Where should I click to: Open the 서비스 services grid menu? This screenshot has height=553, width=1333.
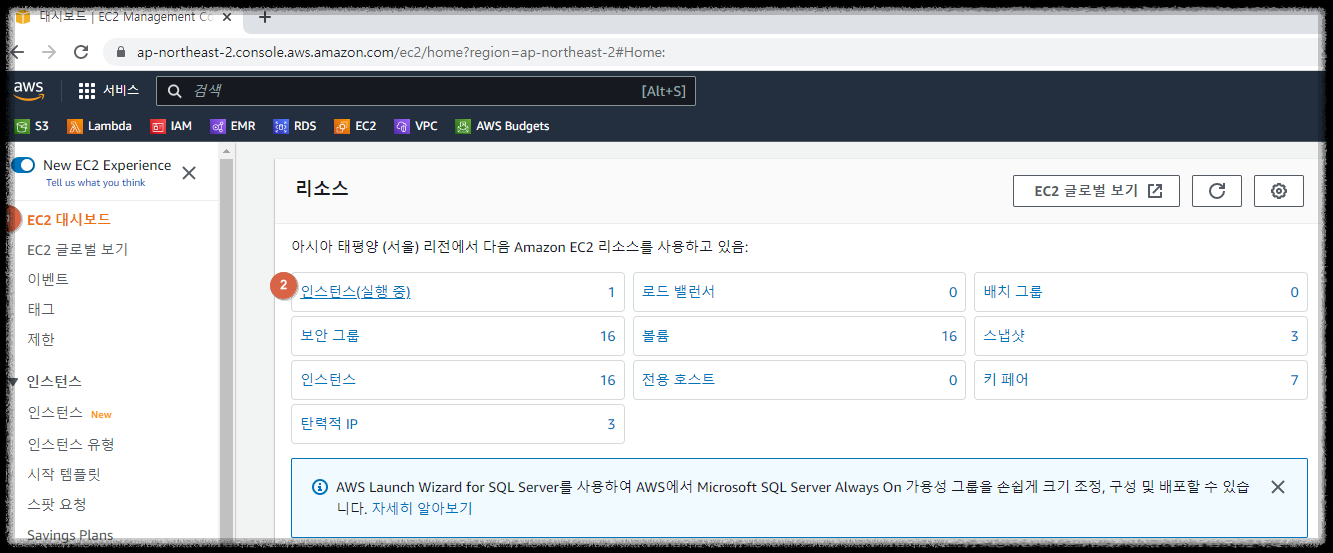109,91
